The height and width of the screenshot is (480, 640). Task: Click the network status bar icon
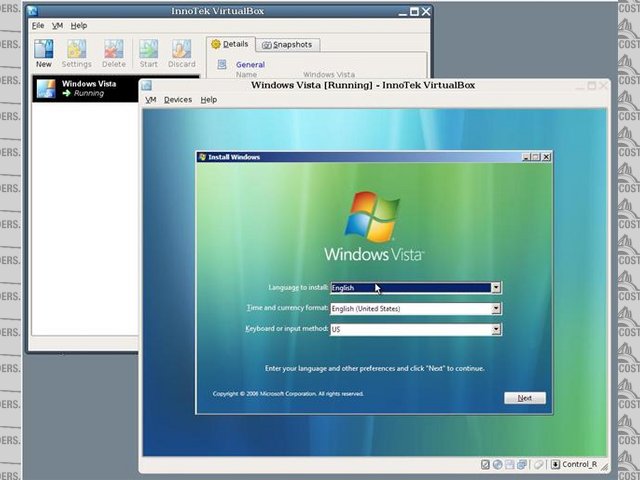pos(522,464)
